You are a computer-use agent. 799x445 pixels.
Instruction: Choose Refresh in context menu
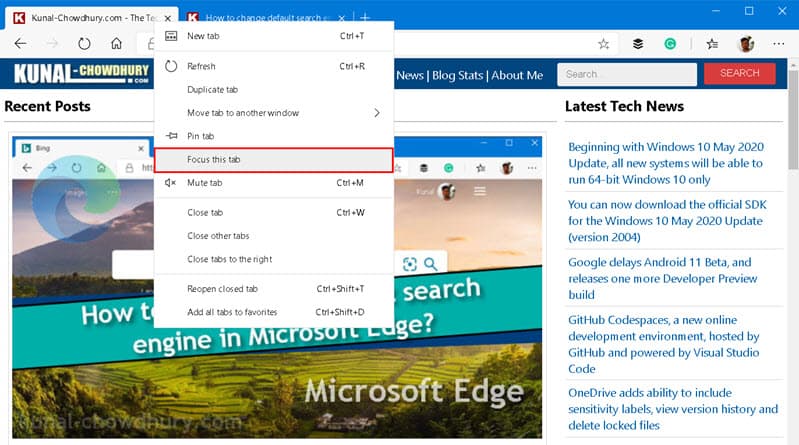(x=274, y=66)
